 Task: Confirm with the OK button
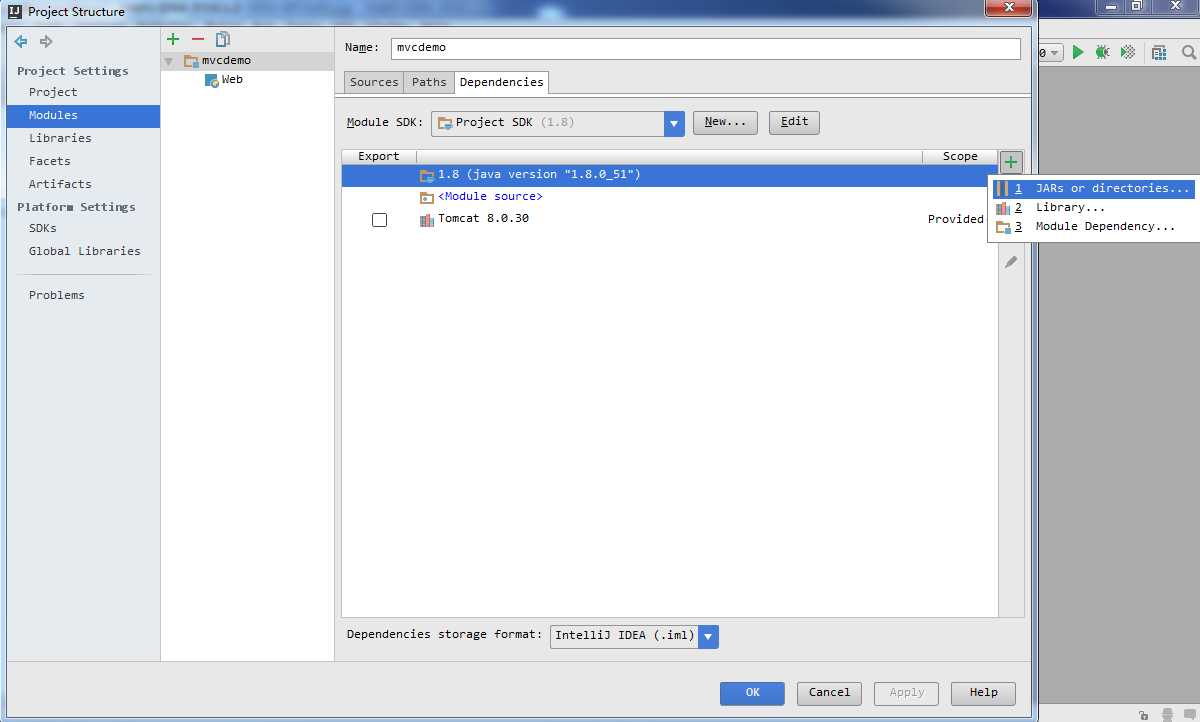pyautogui.click(x=752, y=693)
